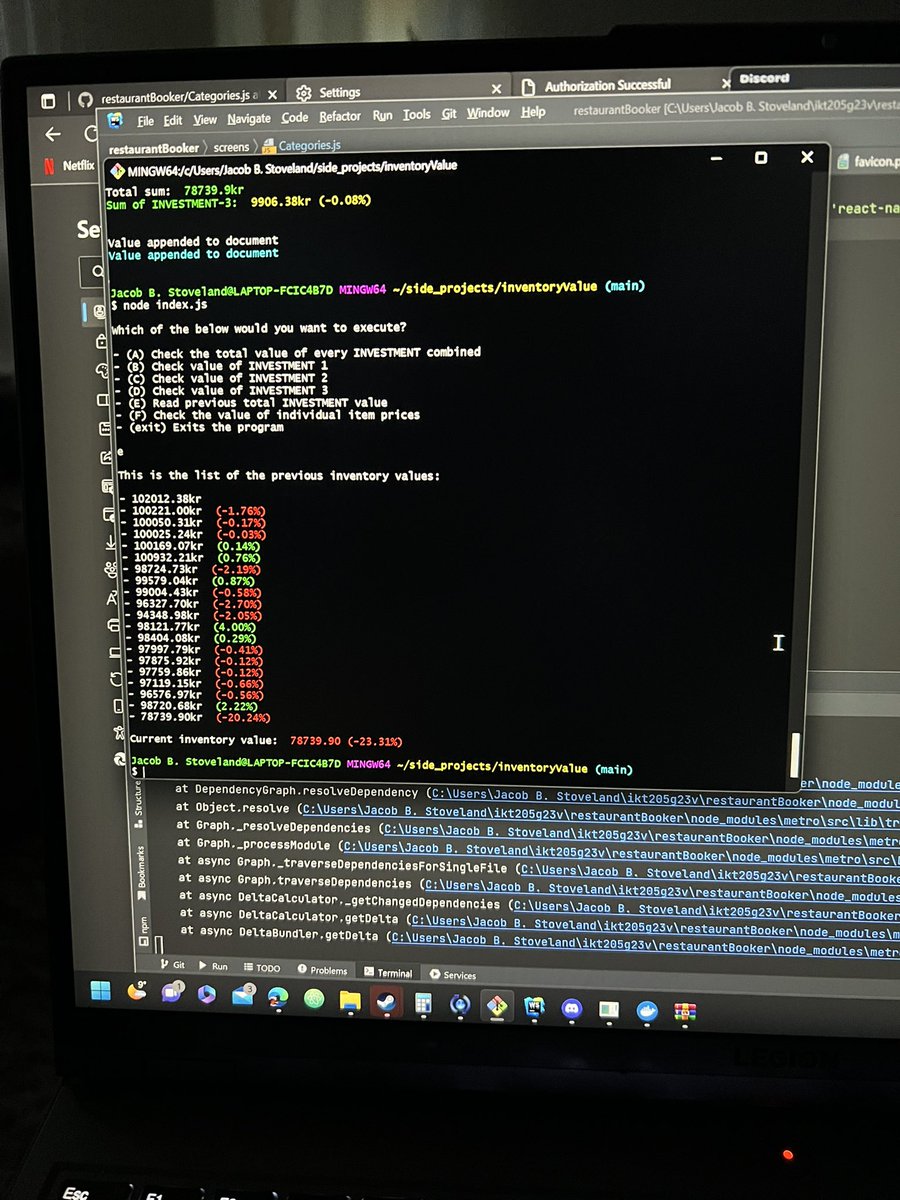The height and width of the screenshot is (1200, 900).
Task: Open the Refactor menu in WebStorm
Action: pos(340,116)
